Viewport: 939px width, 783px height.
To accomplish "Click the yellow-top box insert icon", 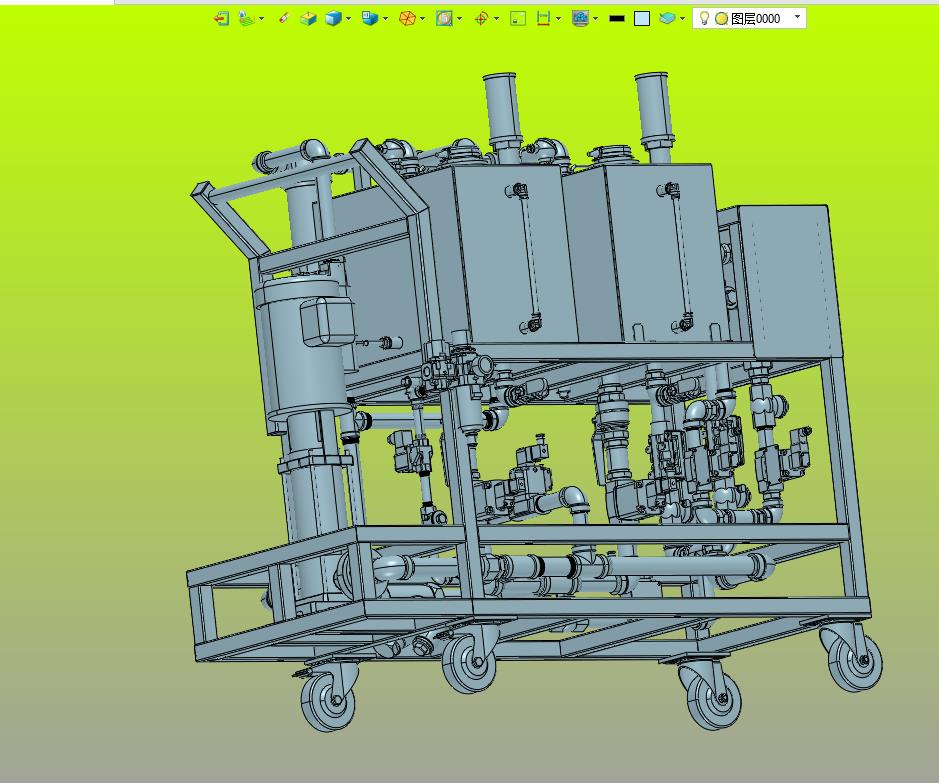I will tap(308, 19).
